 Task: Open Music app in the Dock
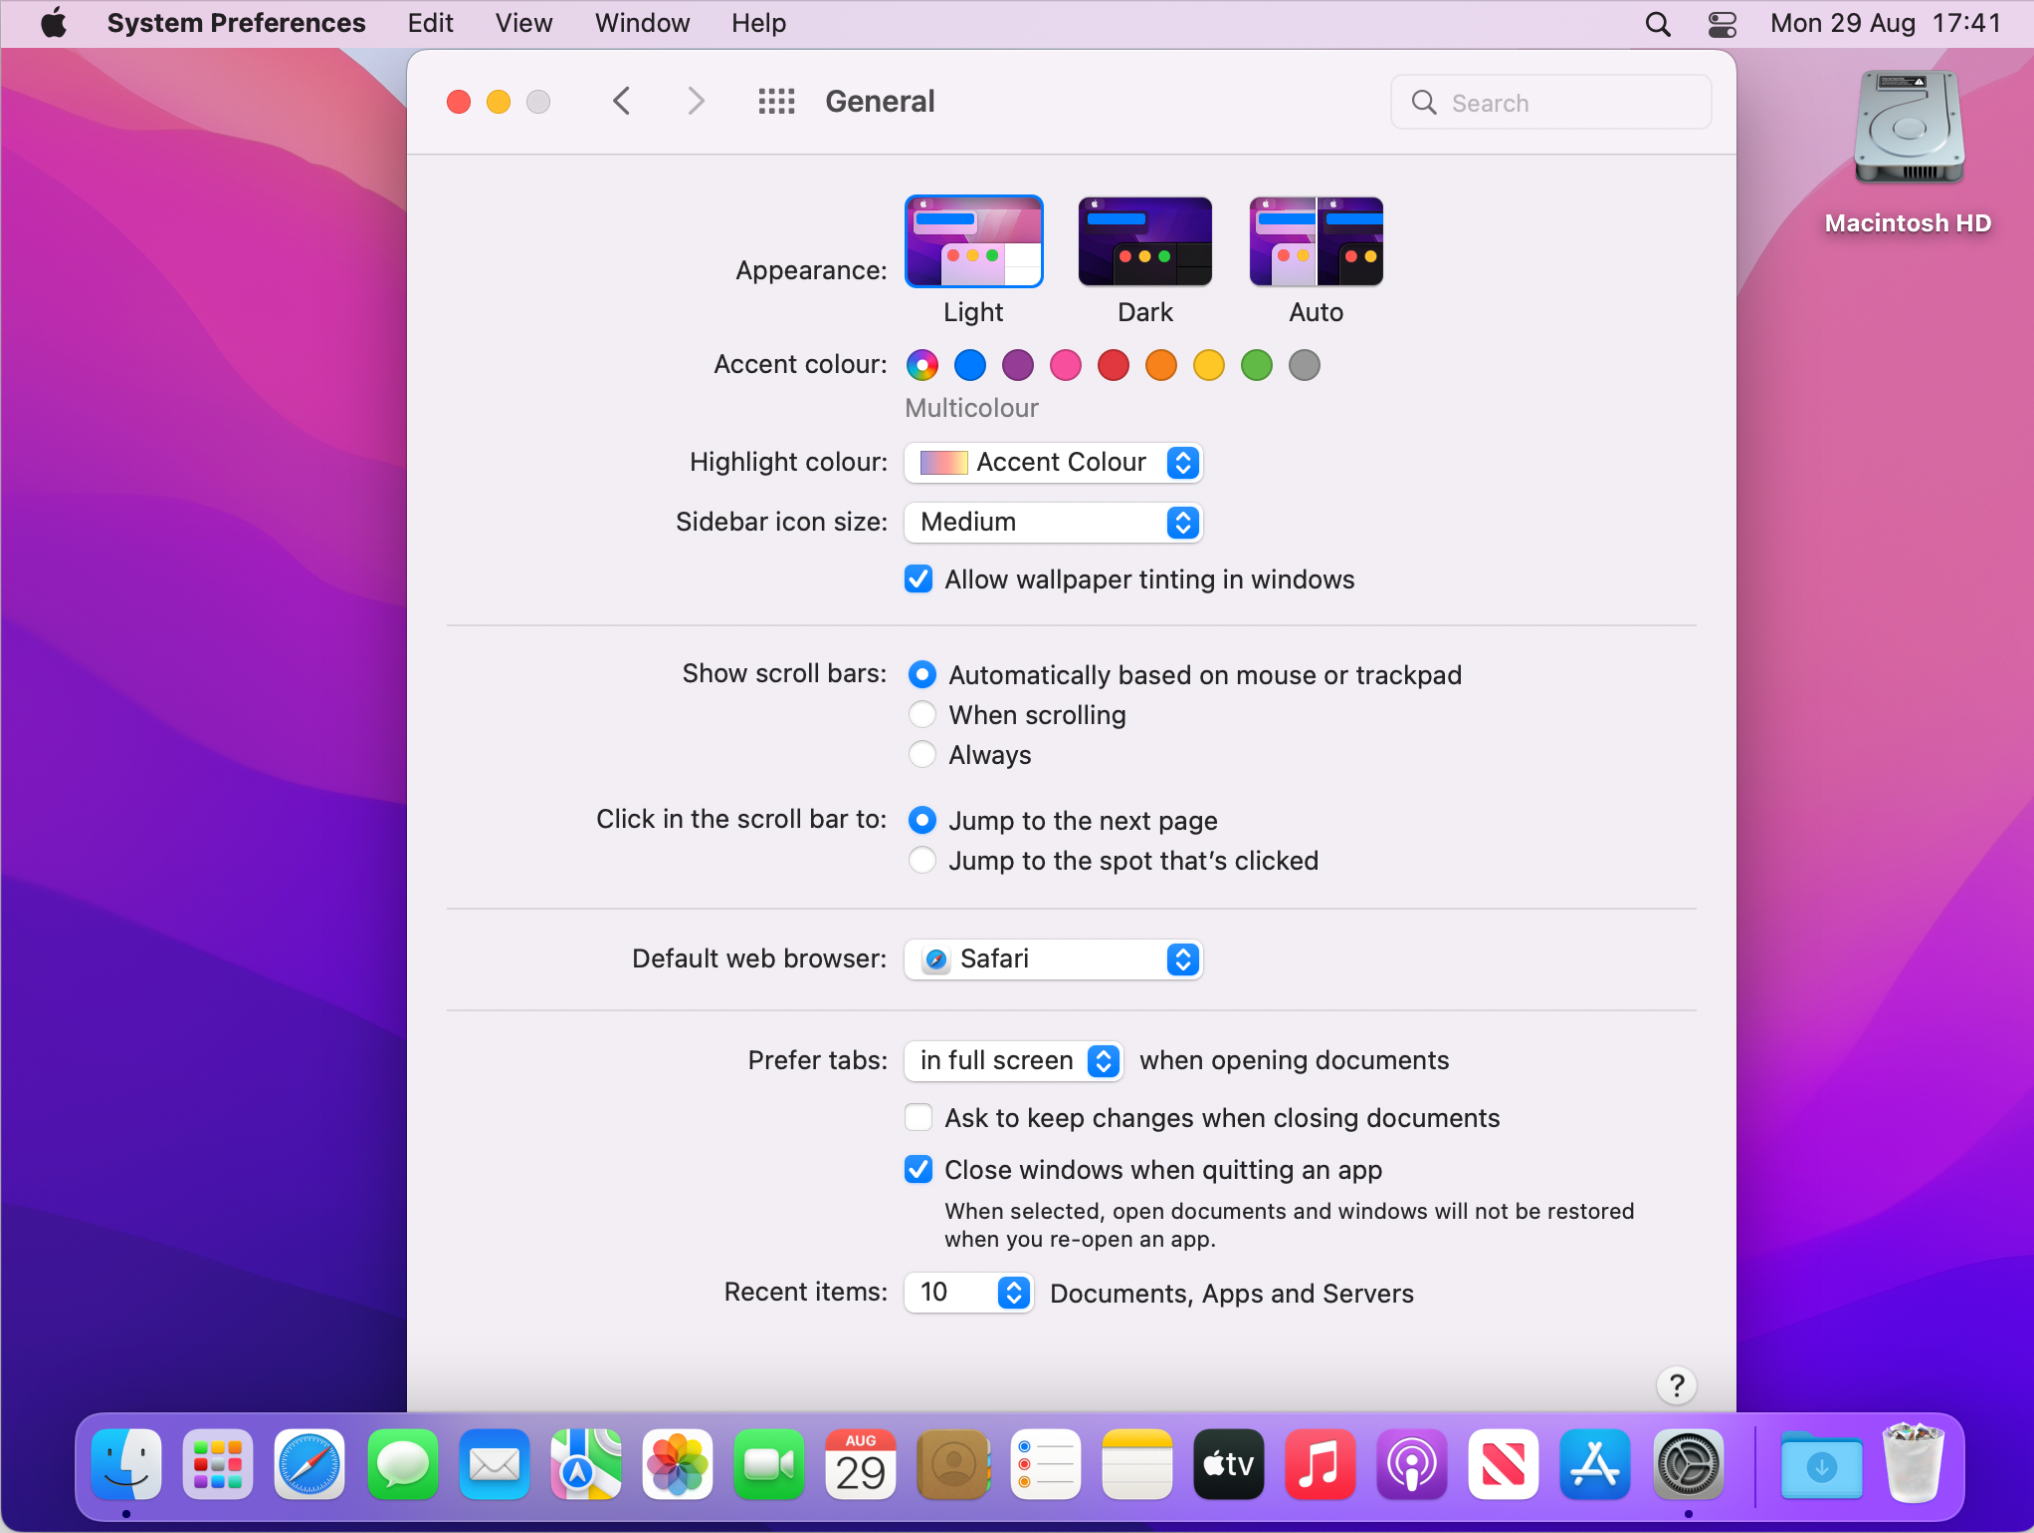(x=1320, y=1464)
